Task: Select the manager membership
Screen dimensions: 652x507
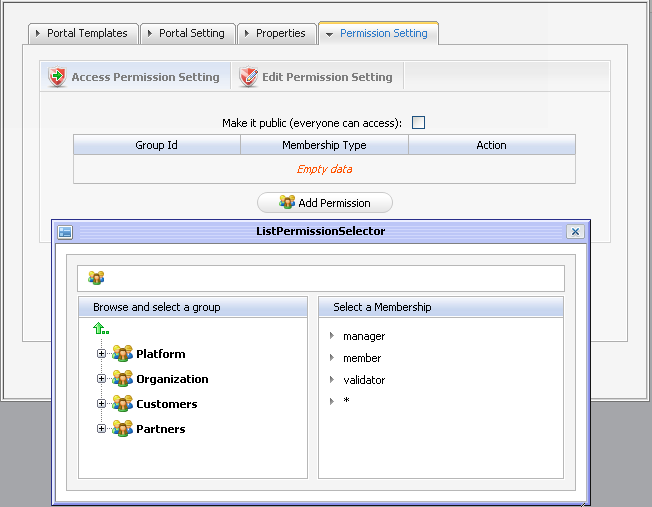Action: pos(363,337)
